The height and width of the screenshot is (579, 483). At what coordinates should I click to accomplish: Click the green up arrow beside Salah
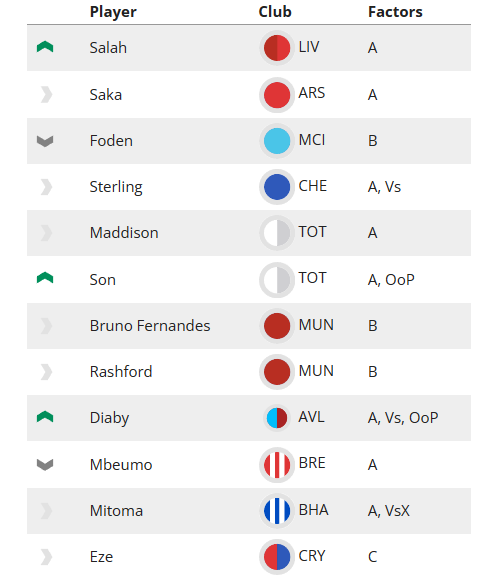point(45,47)
